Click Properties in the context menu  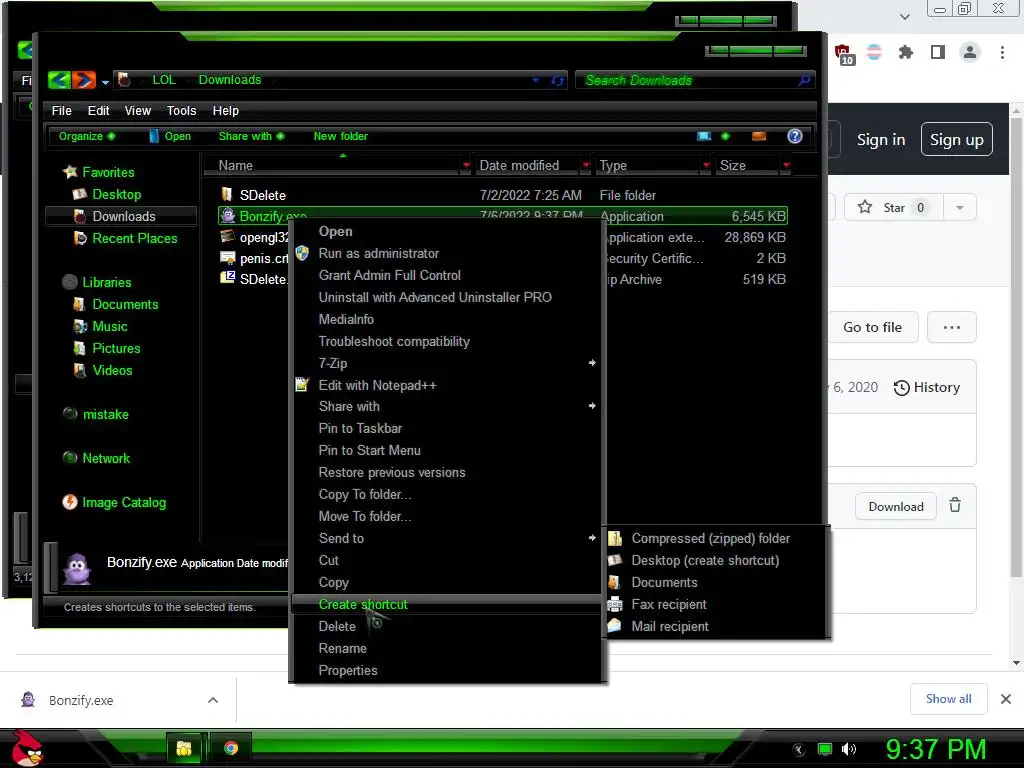click(x=348, y=671)
